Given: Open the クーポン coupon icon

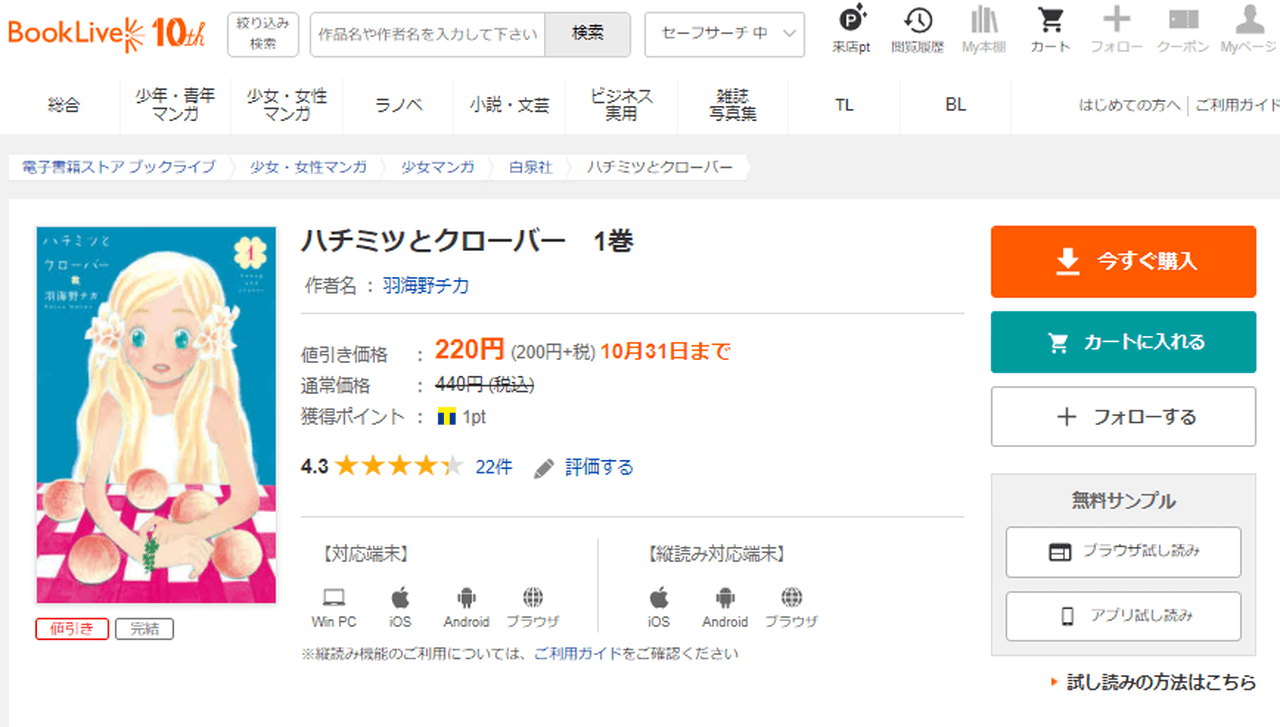Looking at the screenshot, I should pyautogui.click(x=1183, y=22).
